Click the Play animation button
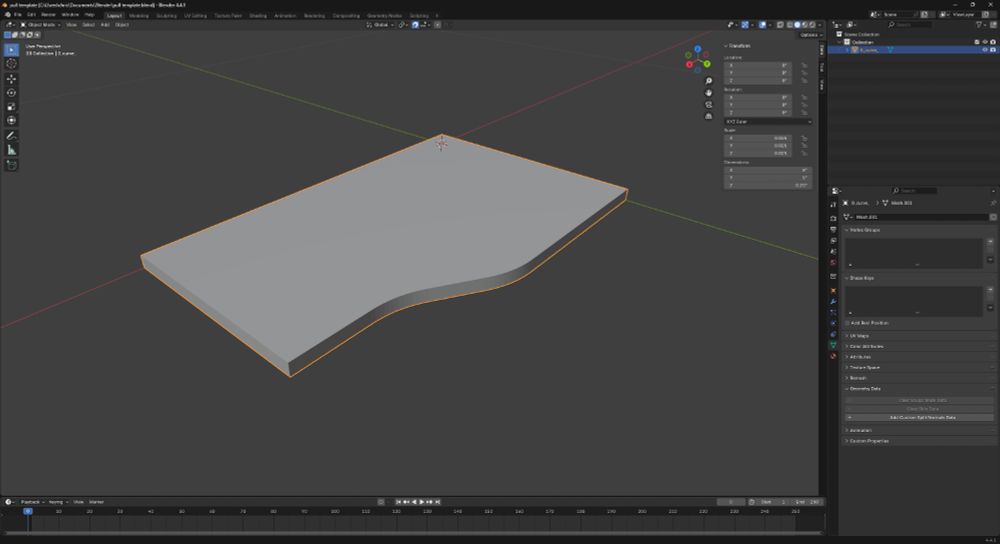This screenshot has height=544, width=1000. coord(422,502)
